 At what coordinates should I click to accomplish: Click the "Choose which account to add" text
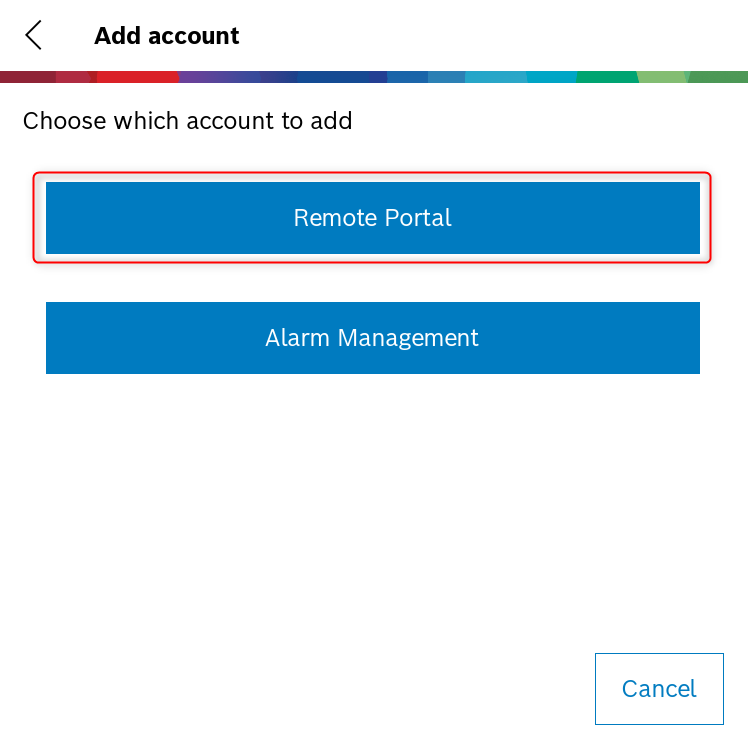point(187,122)
